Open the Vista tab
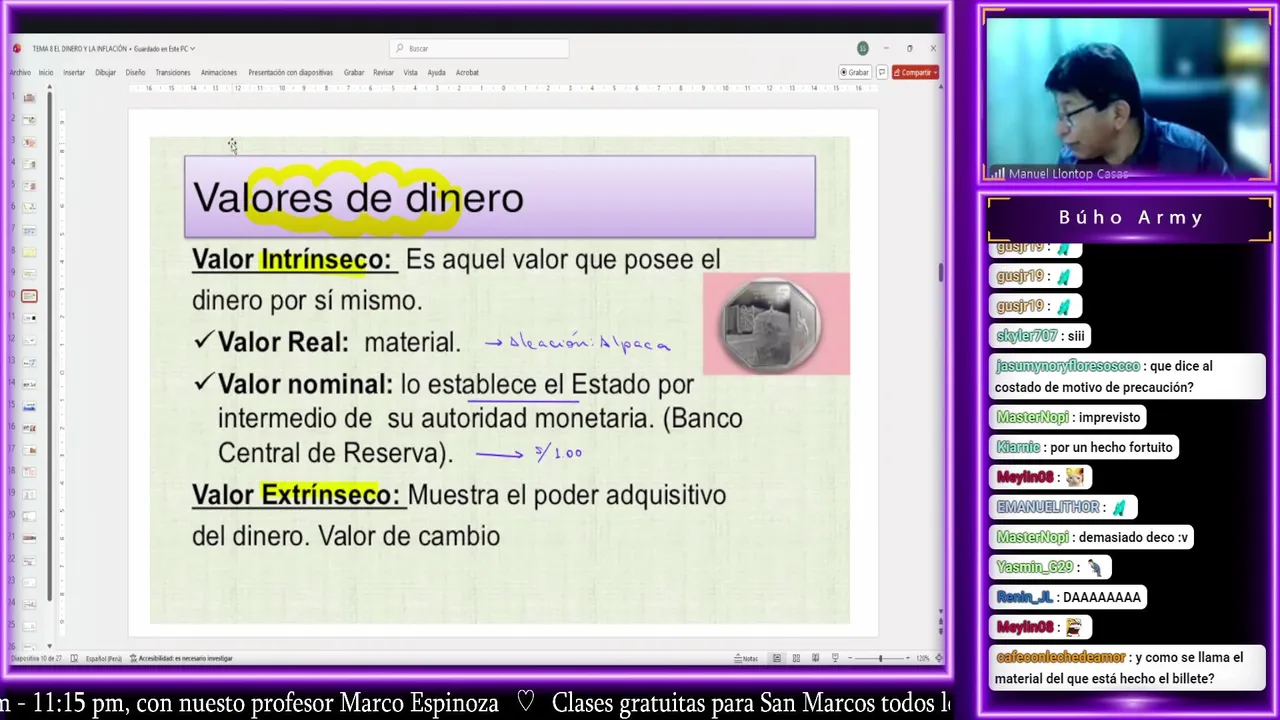 coord(411,72)
